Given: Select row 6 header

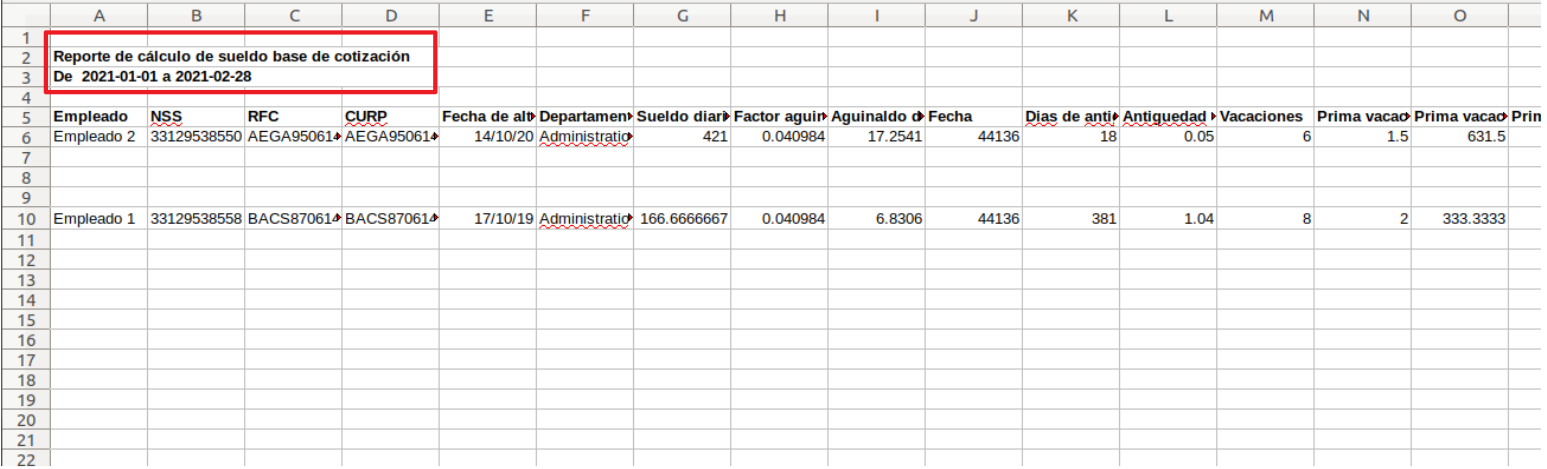Looking at the screenshot, I should click(25, 137).
